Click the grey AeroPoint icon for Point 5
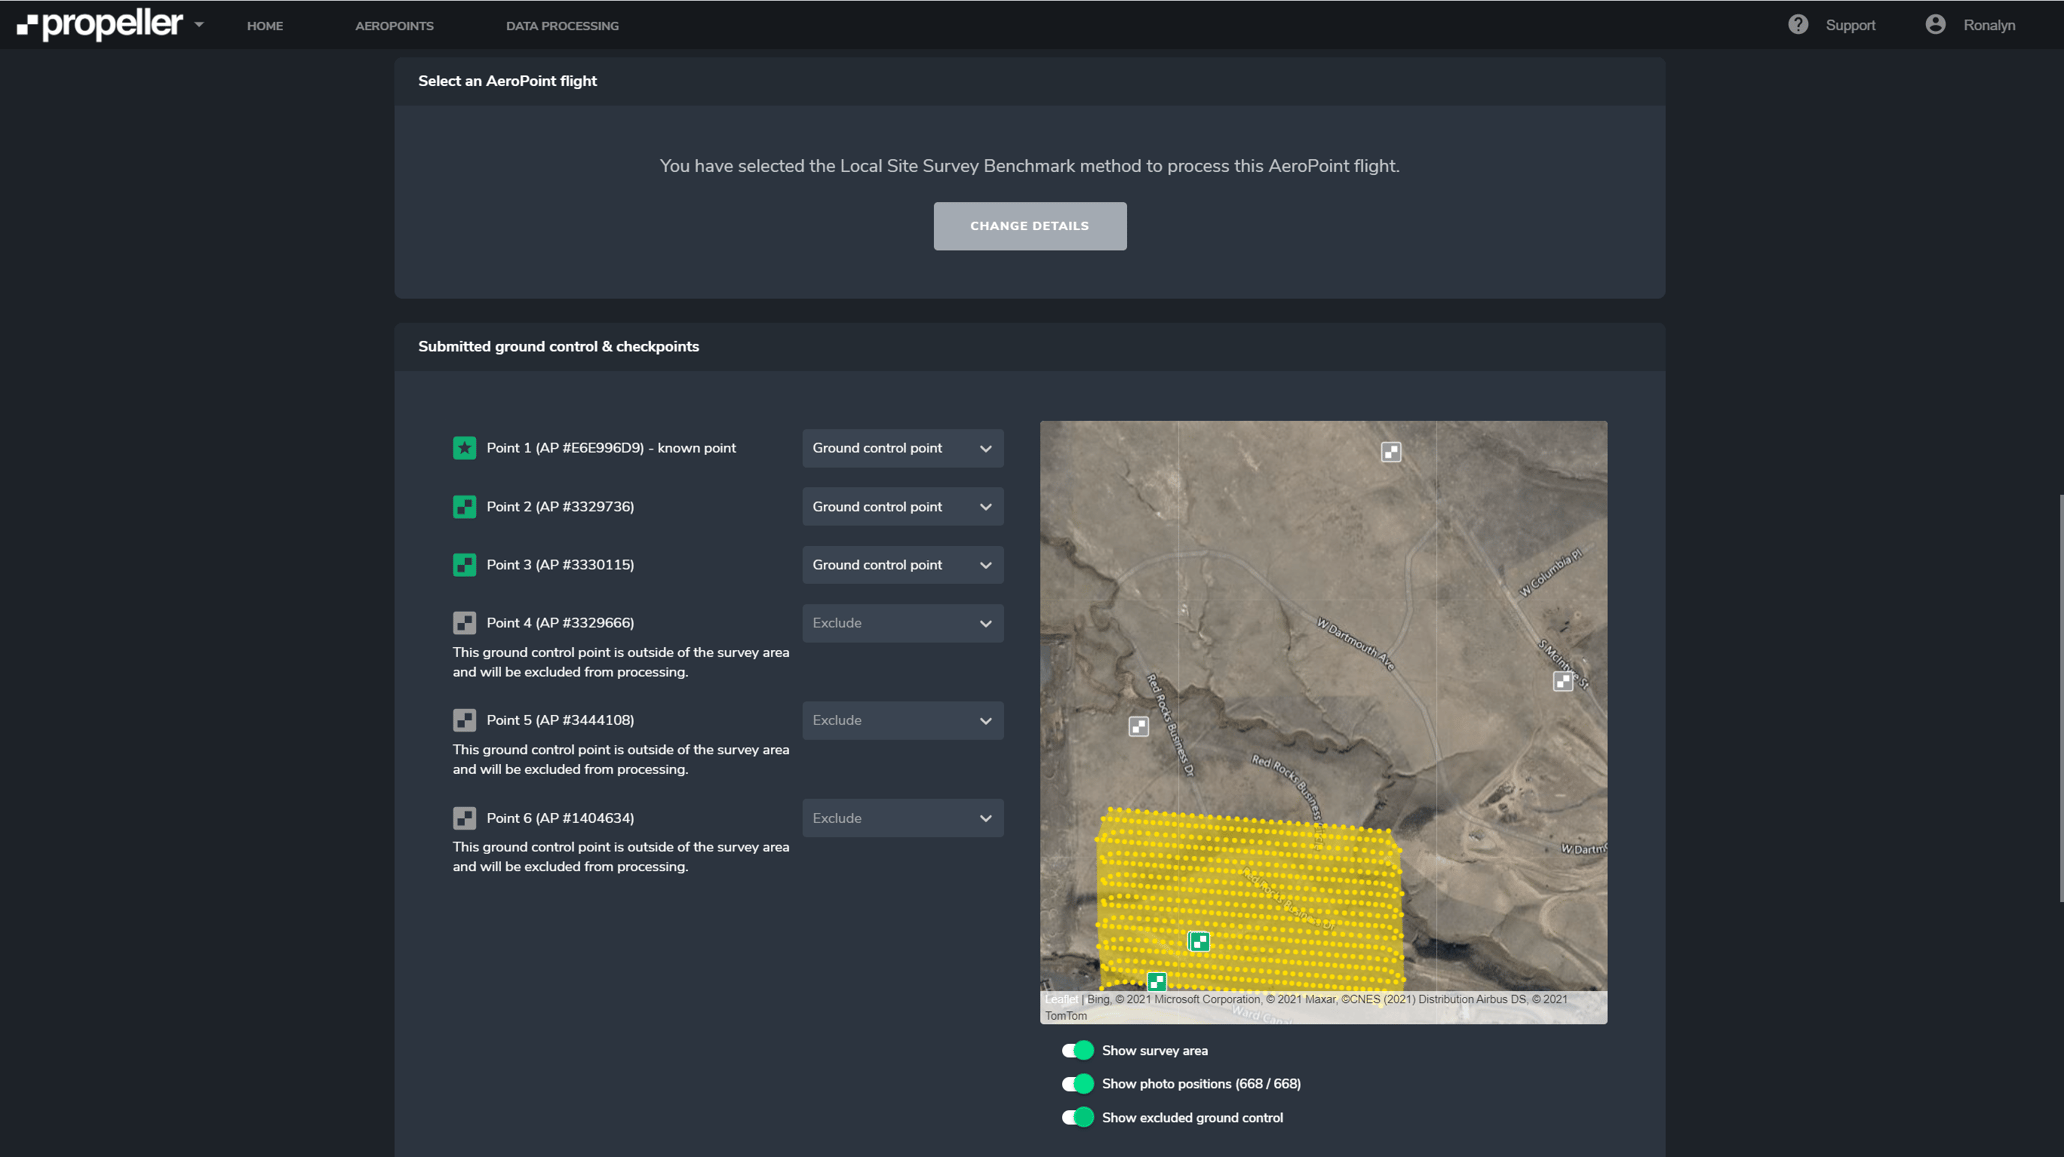The image size is (2064, 1157). click(x=464, y=720)
